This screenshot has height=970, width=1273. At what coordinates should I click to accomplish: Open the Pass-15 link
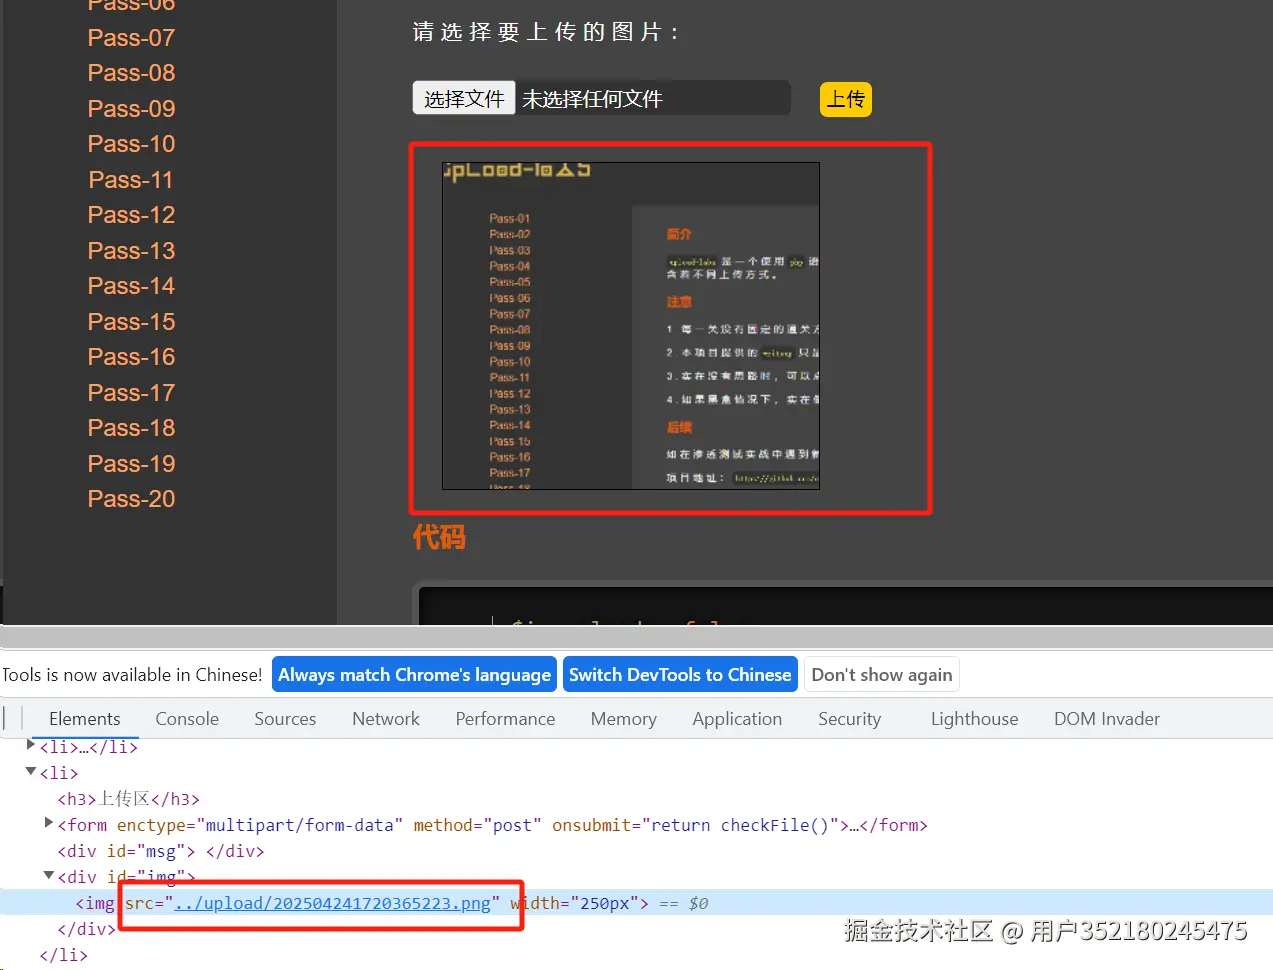(131, 322)
